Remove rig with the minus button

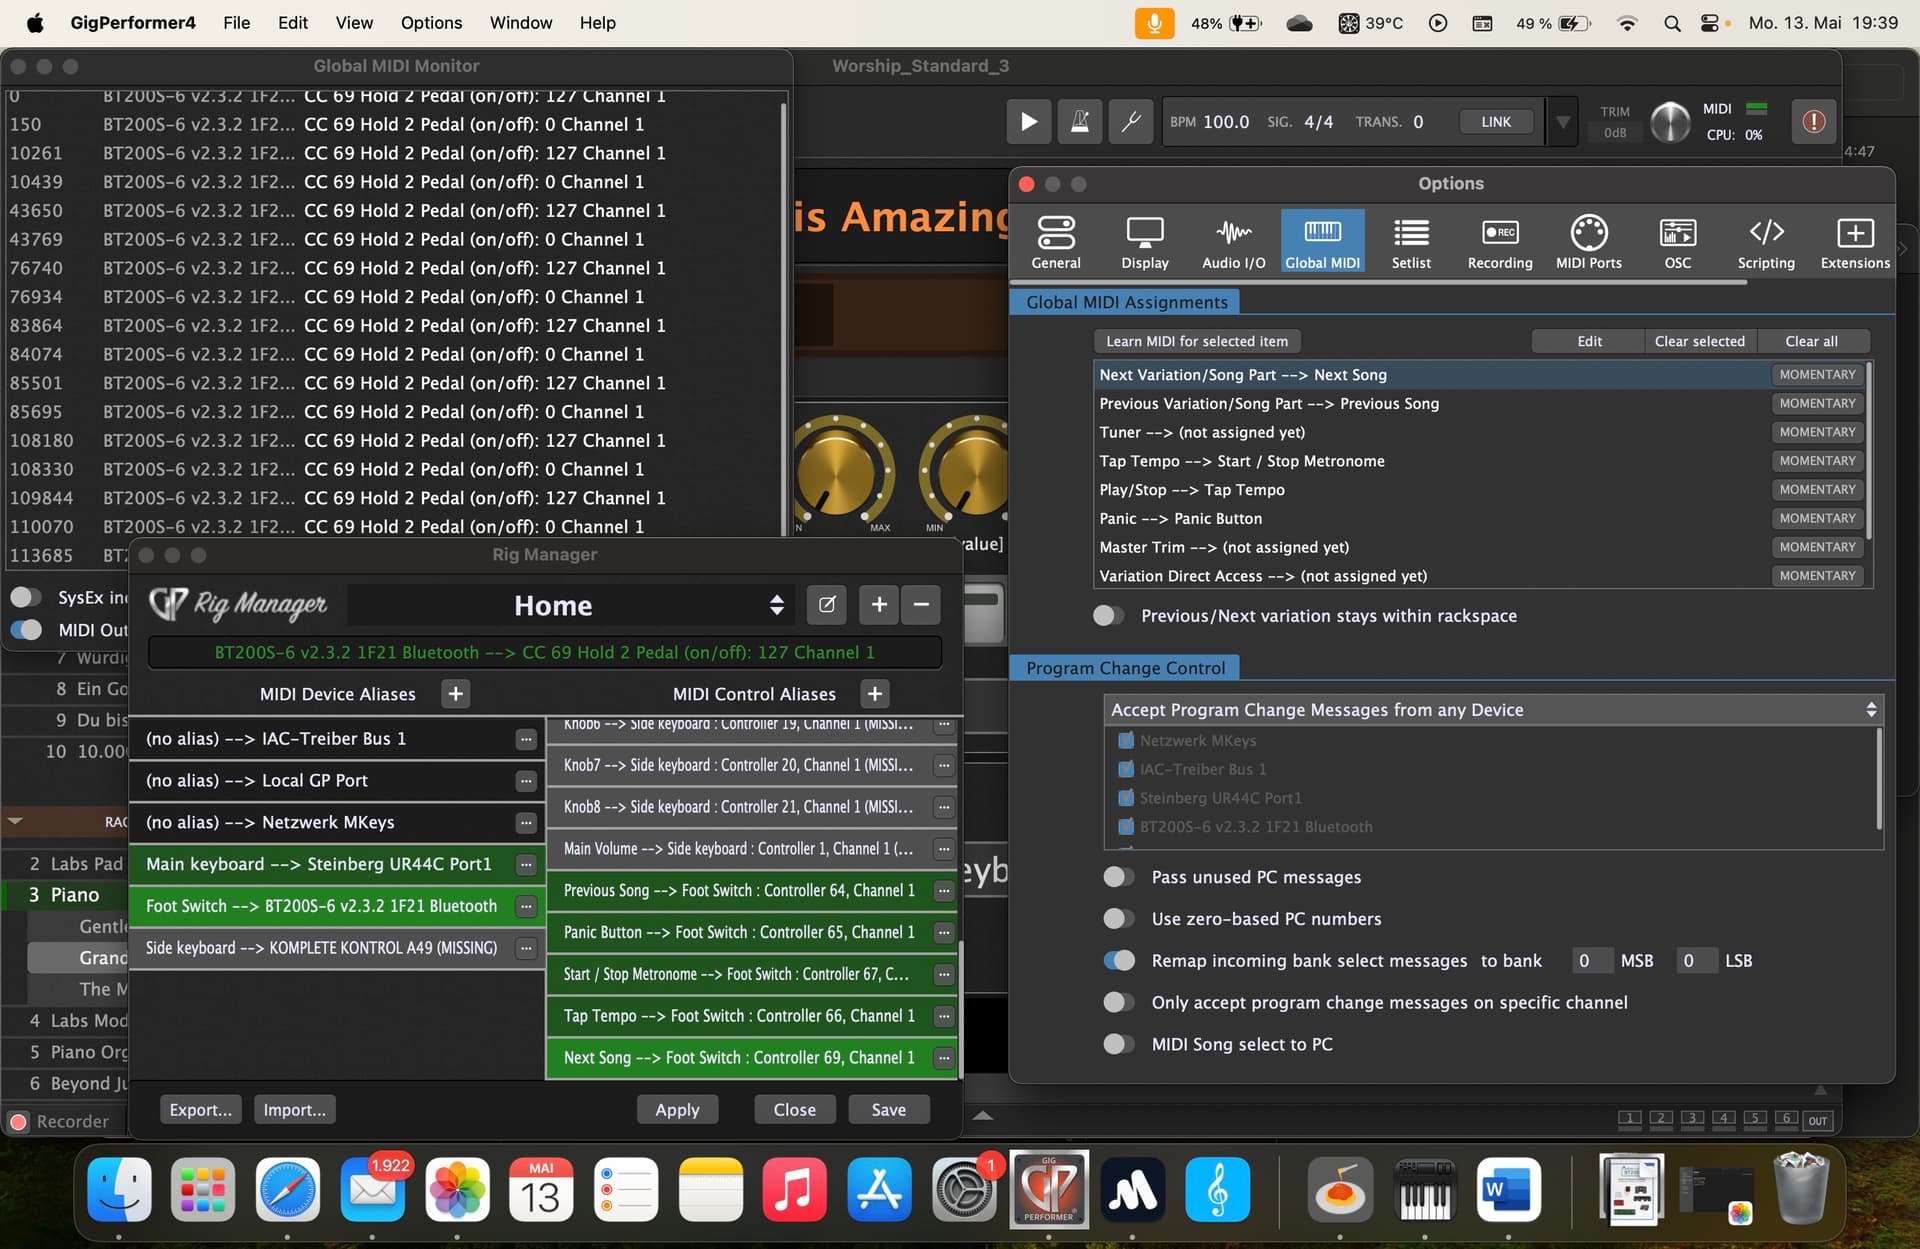pos(921,604)
